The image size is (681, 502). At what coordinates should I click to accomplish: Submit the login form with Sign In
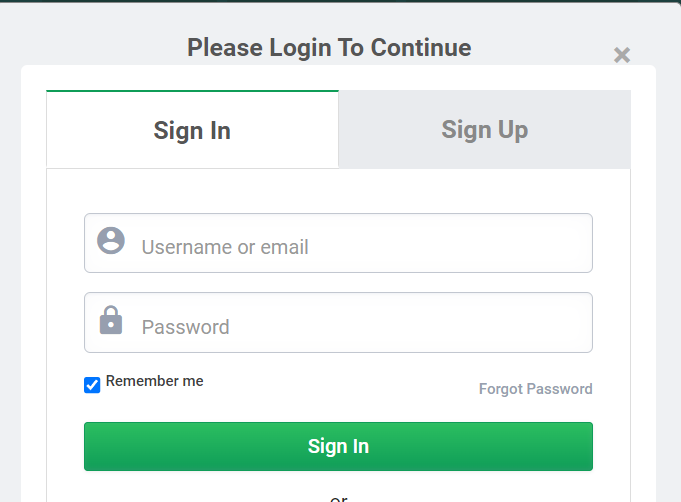pyautogui.click(x=338, y=446)
